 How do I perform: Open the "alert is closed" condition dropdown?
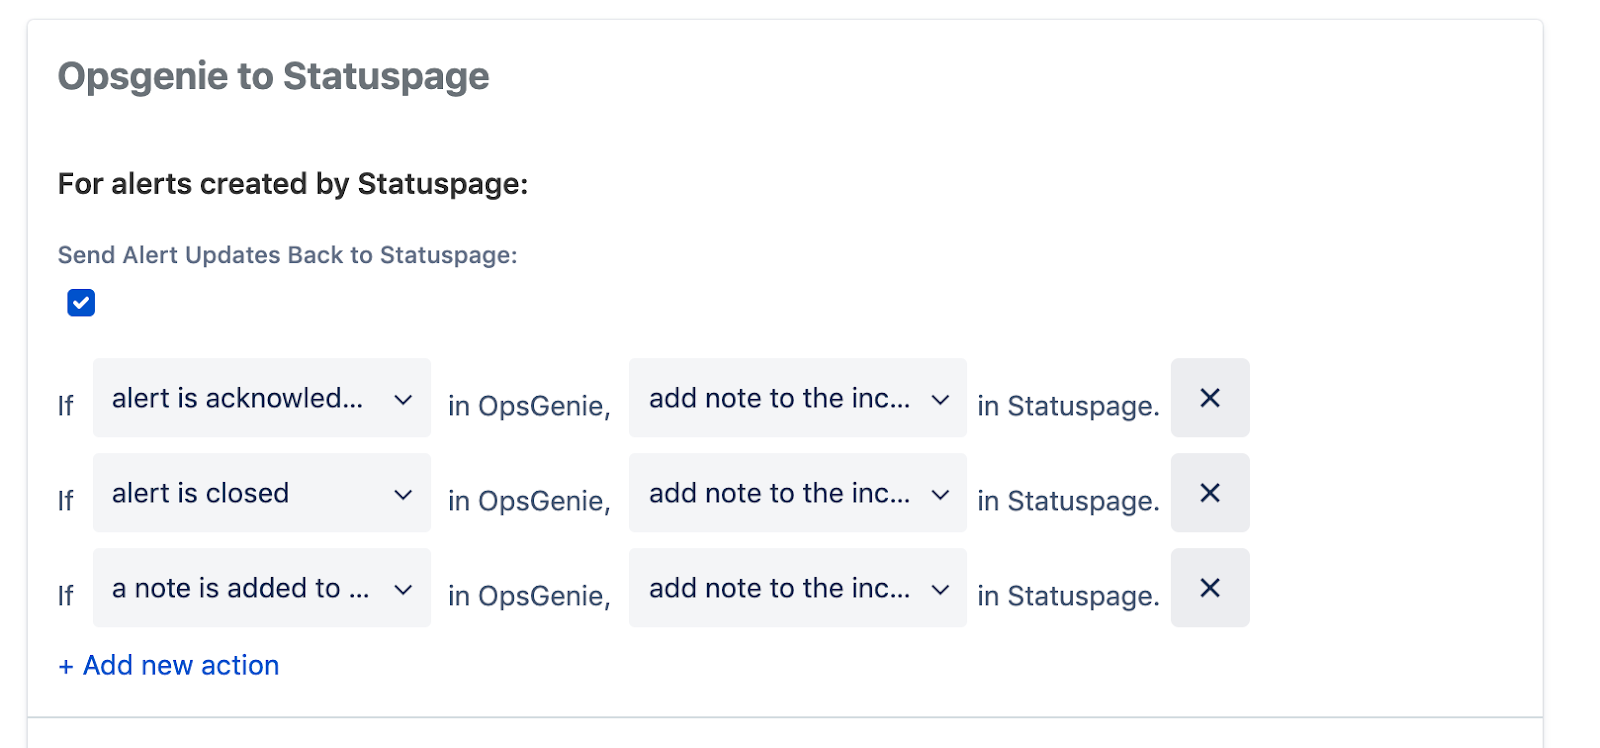[x=260, y=493]
